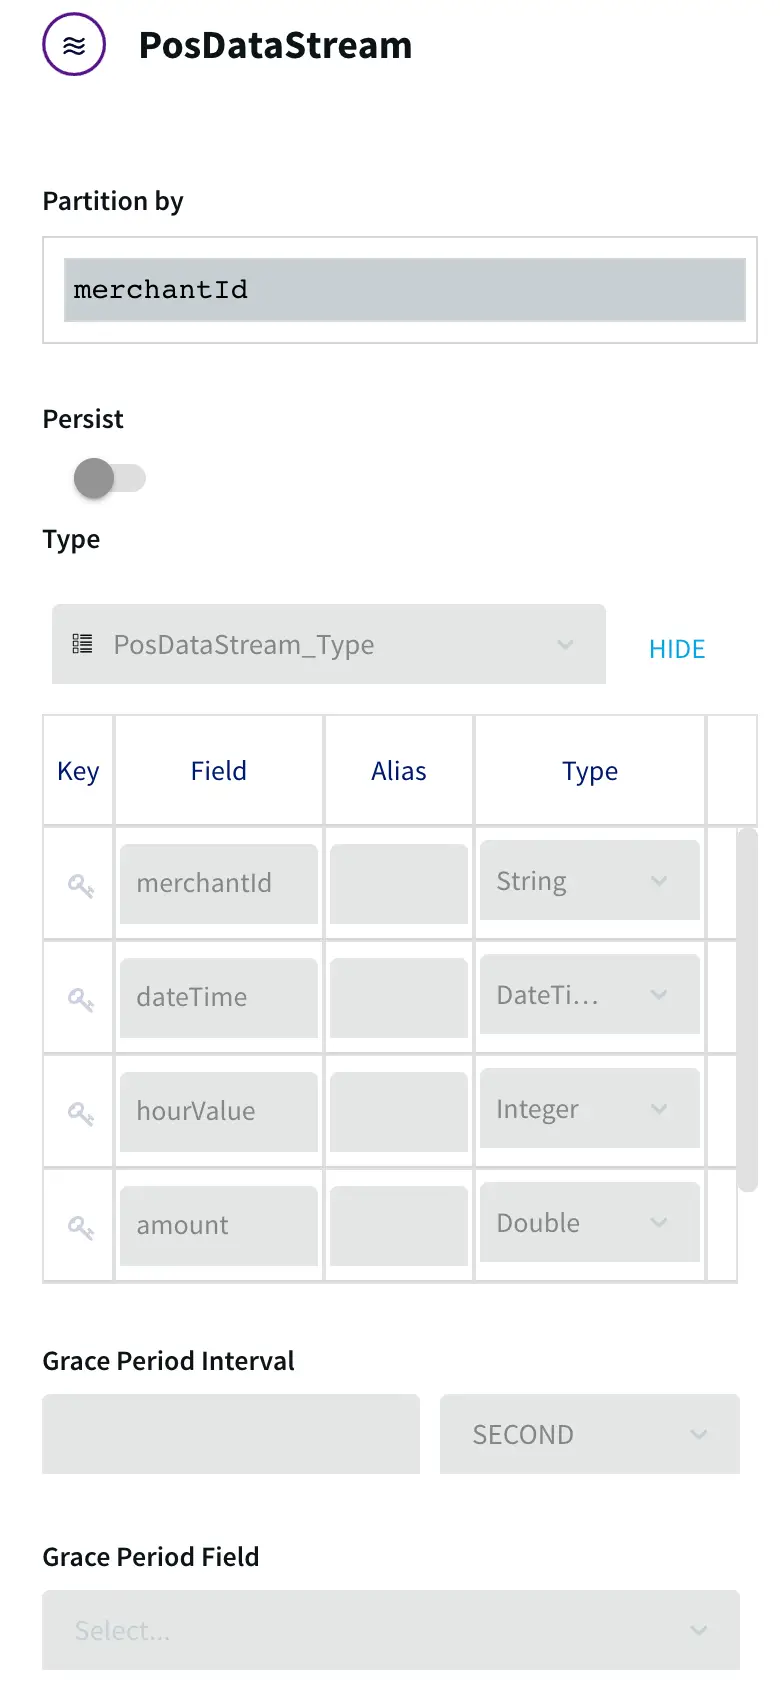Click the HIDE link
Screen dimensions: 780x1700
pos(677,649)
